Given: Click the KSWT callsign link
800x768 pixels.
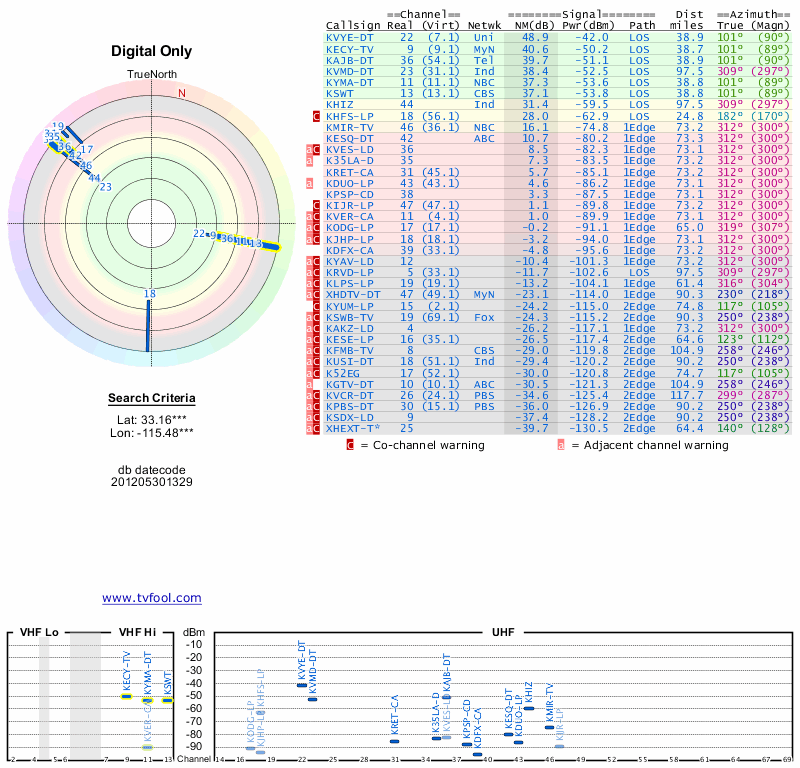Looking at the screenshot, I should point(342,93).
